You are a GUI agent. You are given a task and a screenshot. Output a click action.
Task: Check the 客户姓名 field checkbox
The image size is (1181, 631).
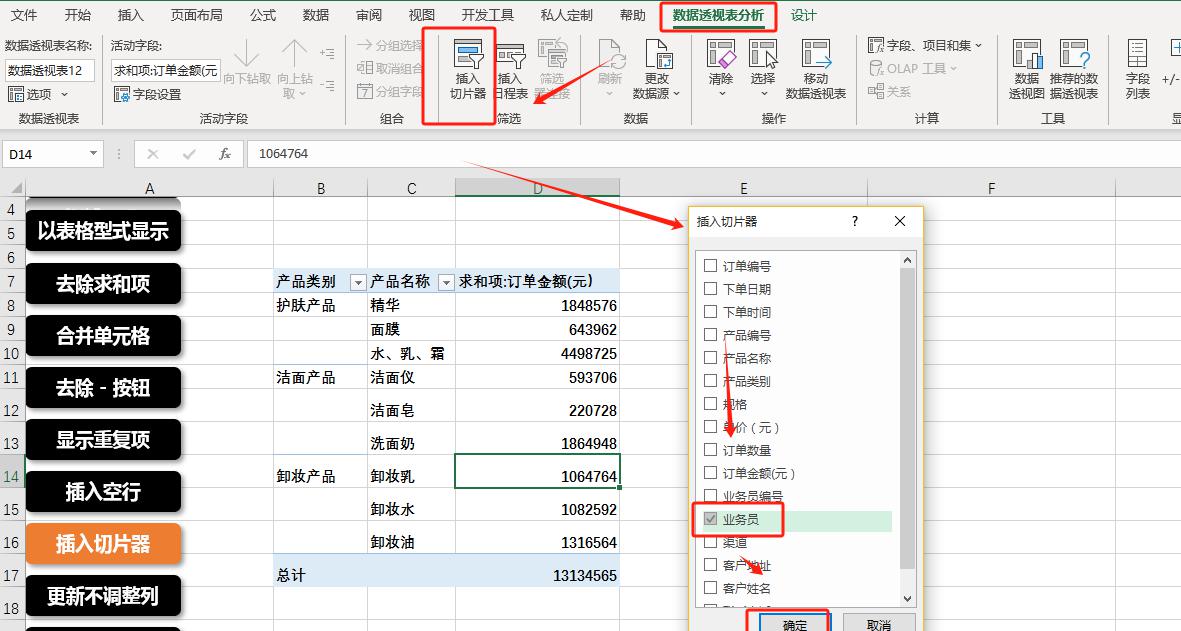point(710,587)
